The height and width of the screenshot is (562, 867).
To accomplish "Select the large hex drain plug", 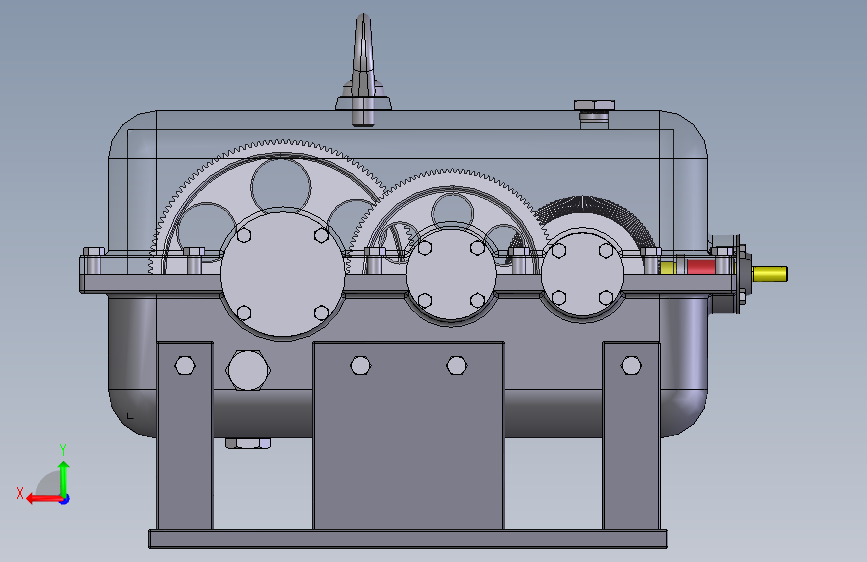I will [248, 370].
